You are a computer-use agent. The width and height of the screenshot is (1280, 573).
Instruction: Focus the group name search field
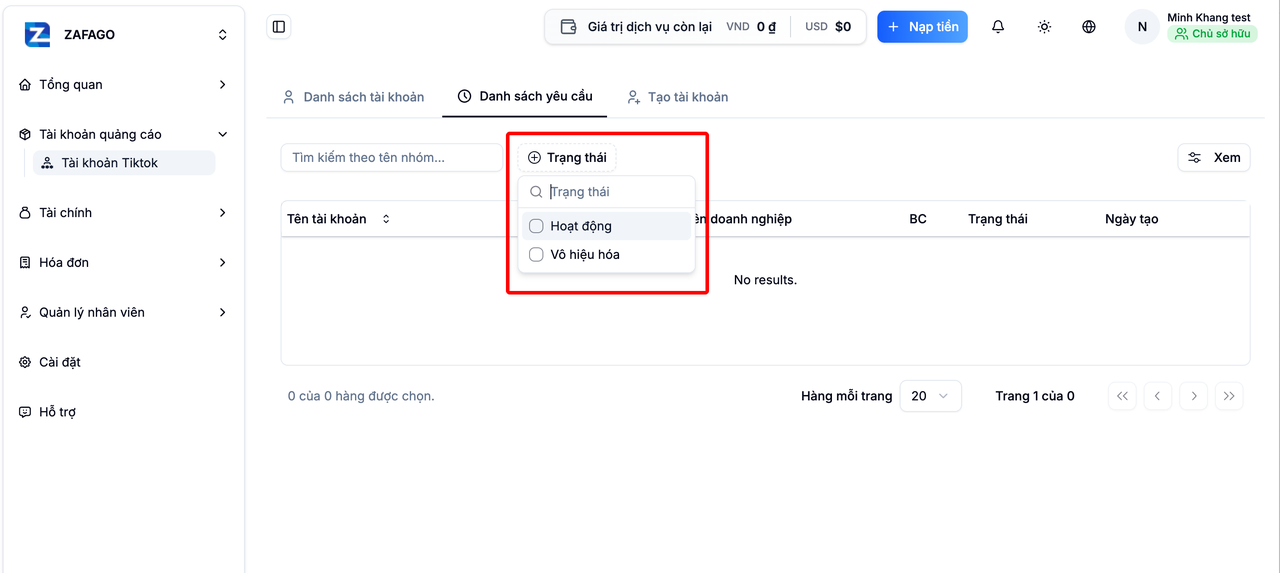click(391, 158)
